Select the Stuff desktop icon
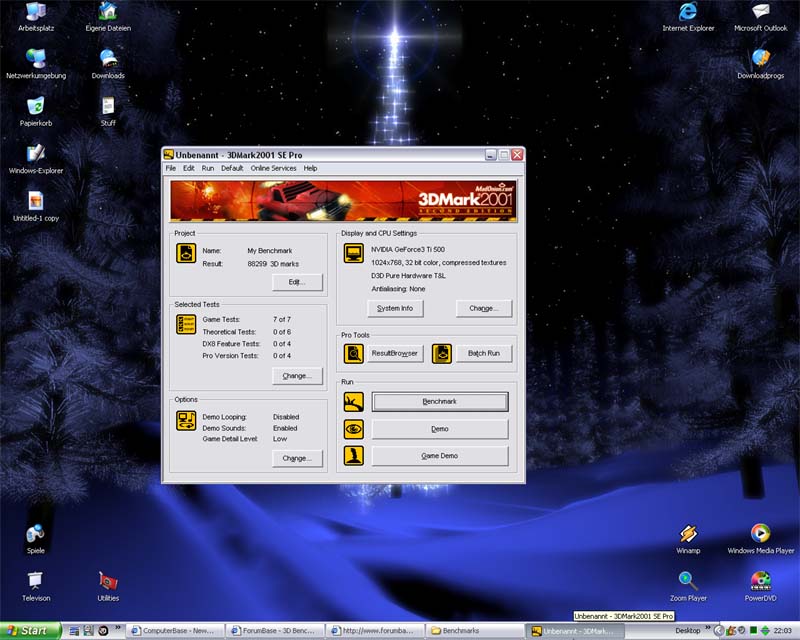This screenshot has height=640, width=800. pyautogui.click(x=108, y=112)
